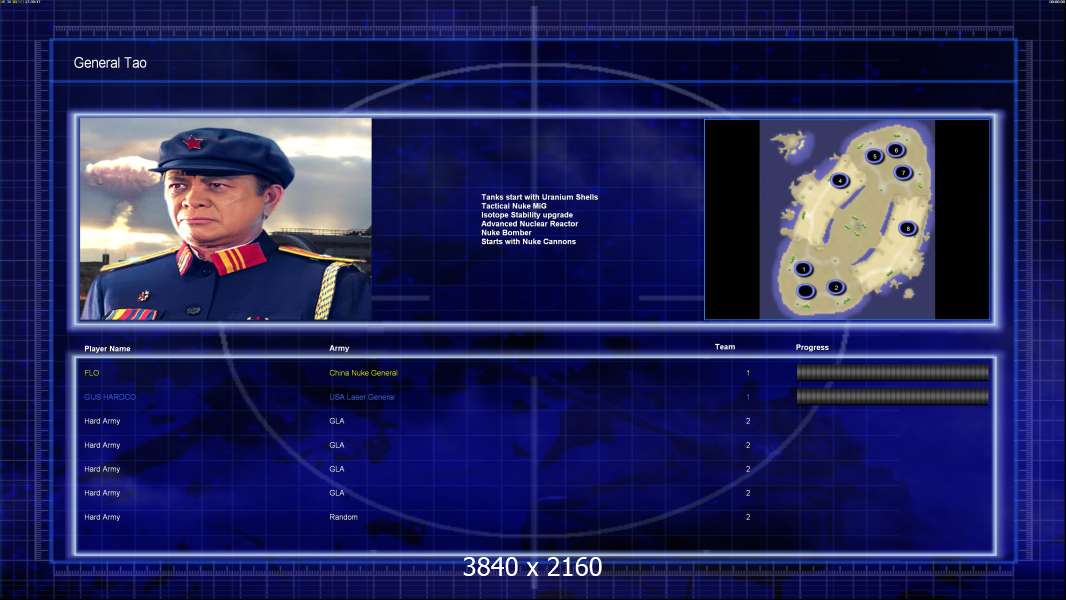This screenshot has width=1066, height=600.
Task: Click the "Tactical Nuke MiG" line
Action: [x=514, y=206]
